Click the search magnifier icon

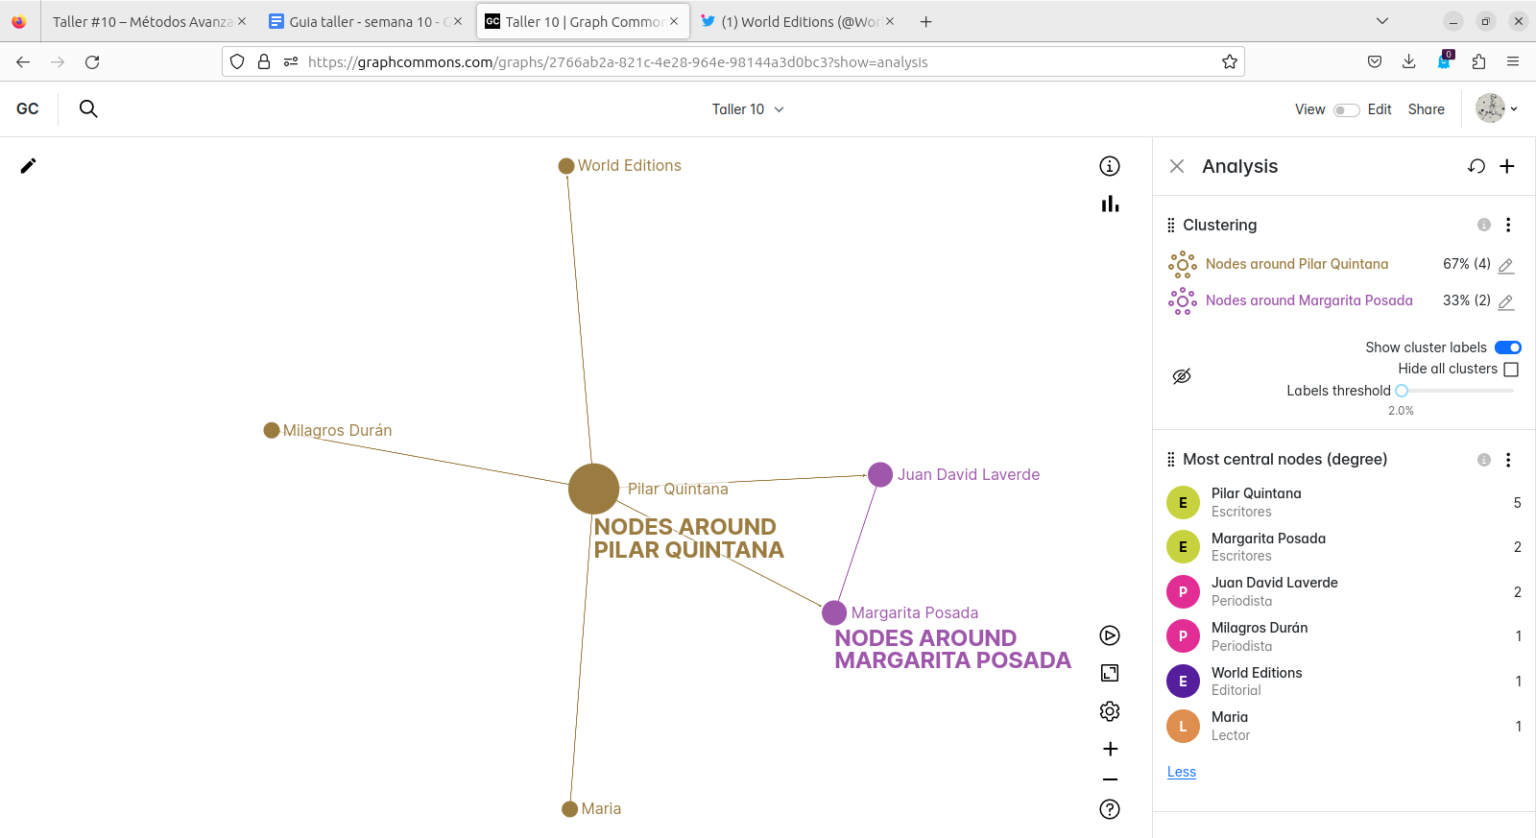click(88, 109)
